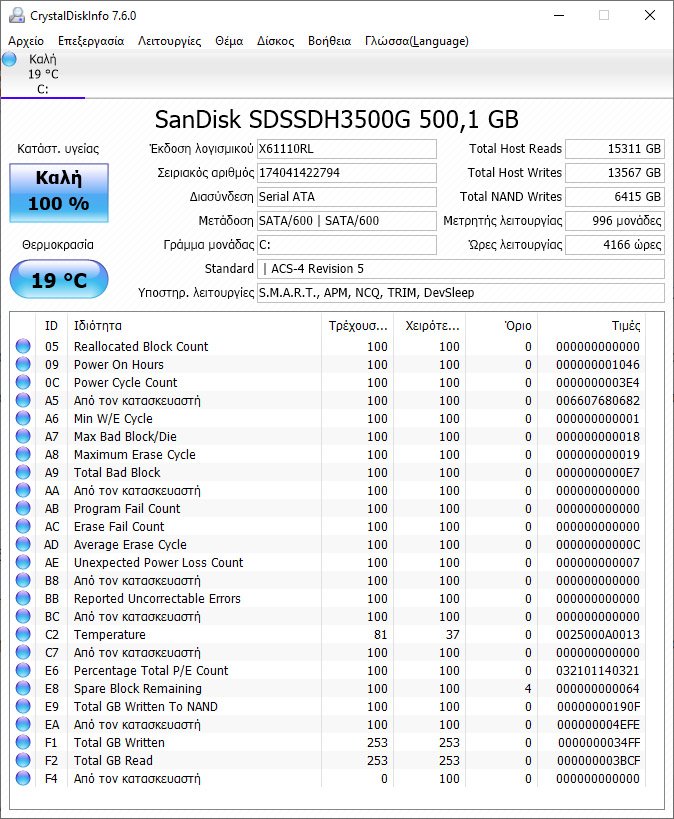Click status orb of Temperature row
This screenshot has width=674, height=819.
click(23, 634)
